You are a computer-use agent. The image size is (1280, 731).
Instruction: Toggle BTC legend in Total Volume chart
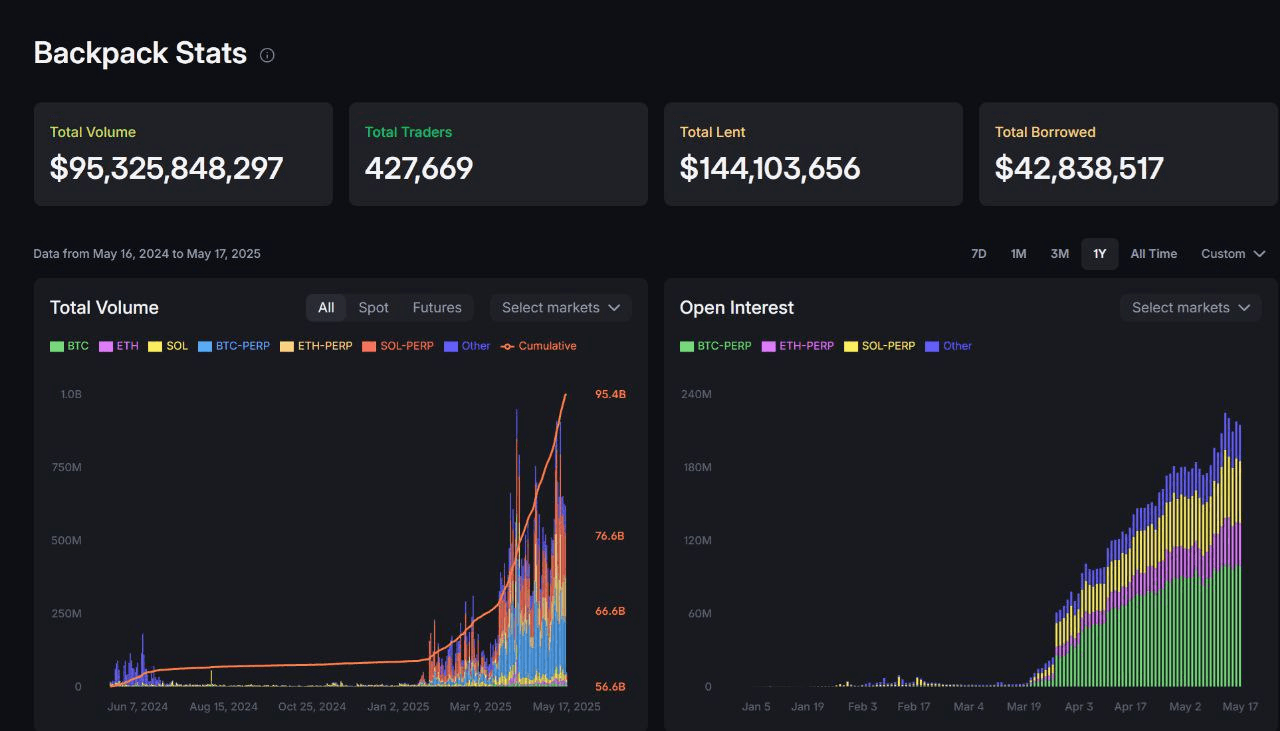point(69,346)
